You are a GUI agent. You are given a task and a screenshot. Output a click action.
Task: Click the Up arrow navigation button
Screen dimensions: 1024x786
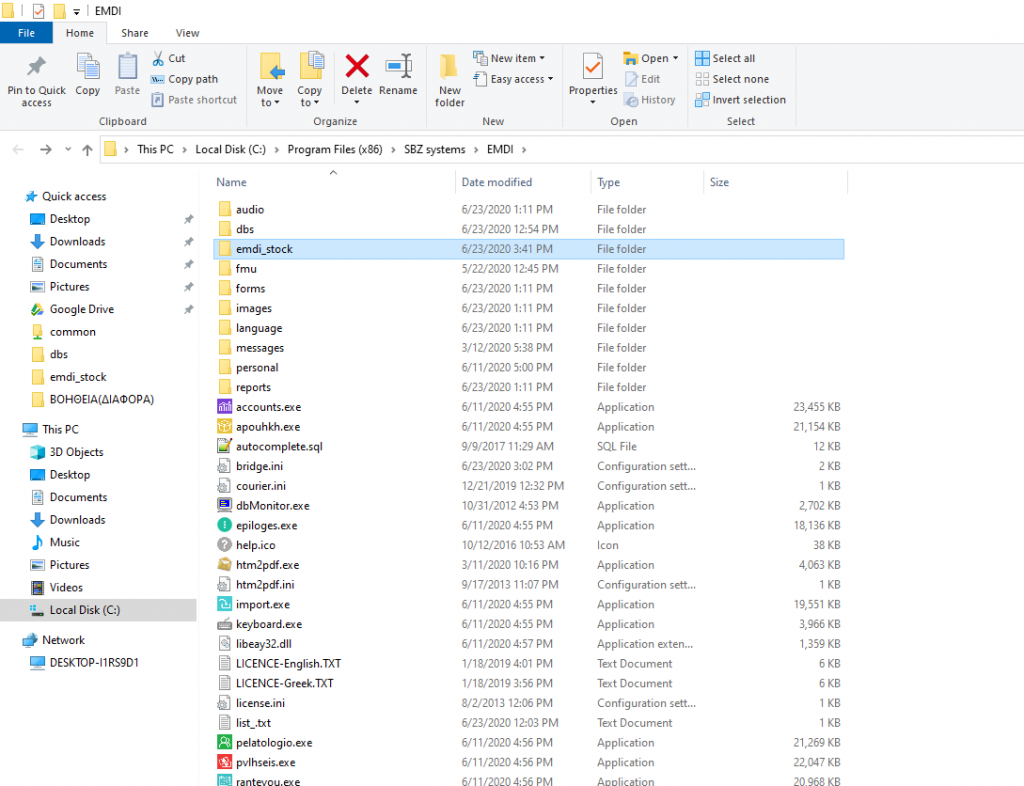pos(87,150)
